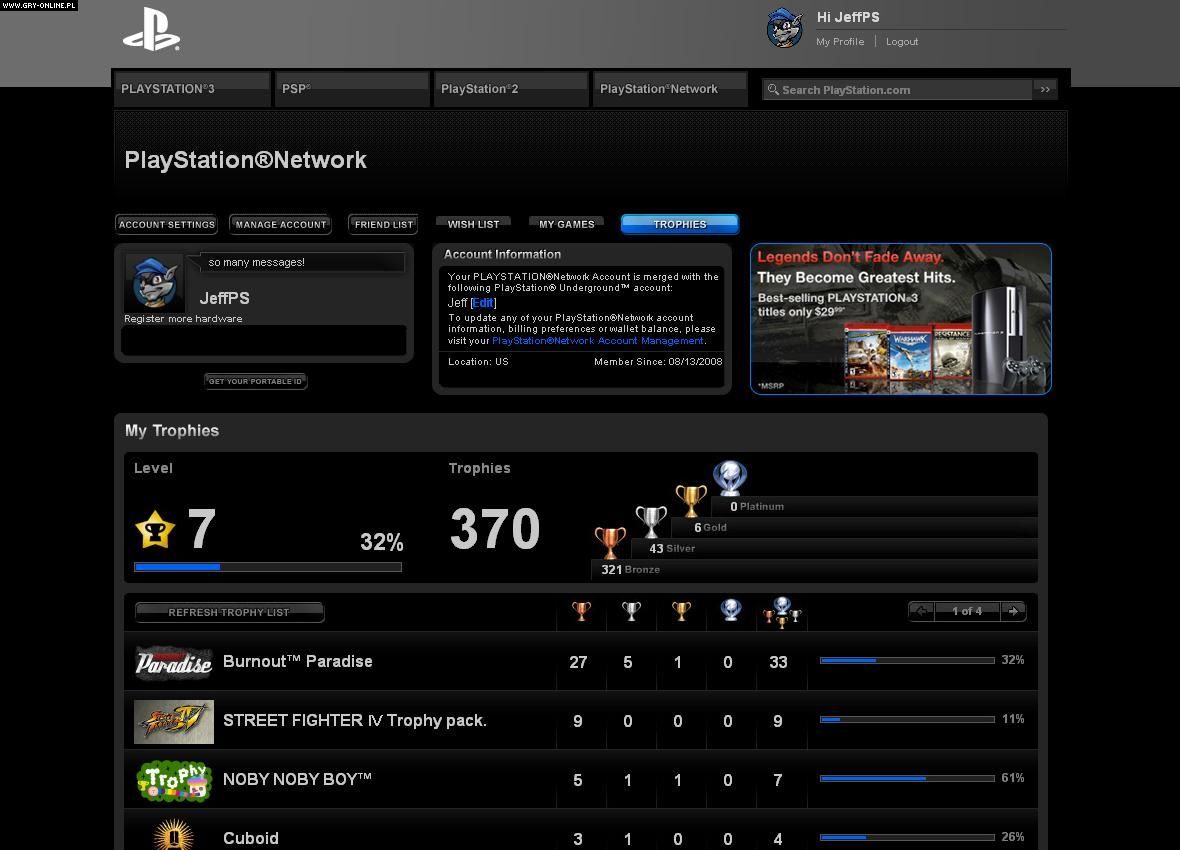1180x850 pixels.
Task: Click the Burnout Paradise progress bar
Action: pyautogui.click(x=906, y=661)
